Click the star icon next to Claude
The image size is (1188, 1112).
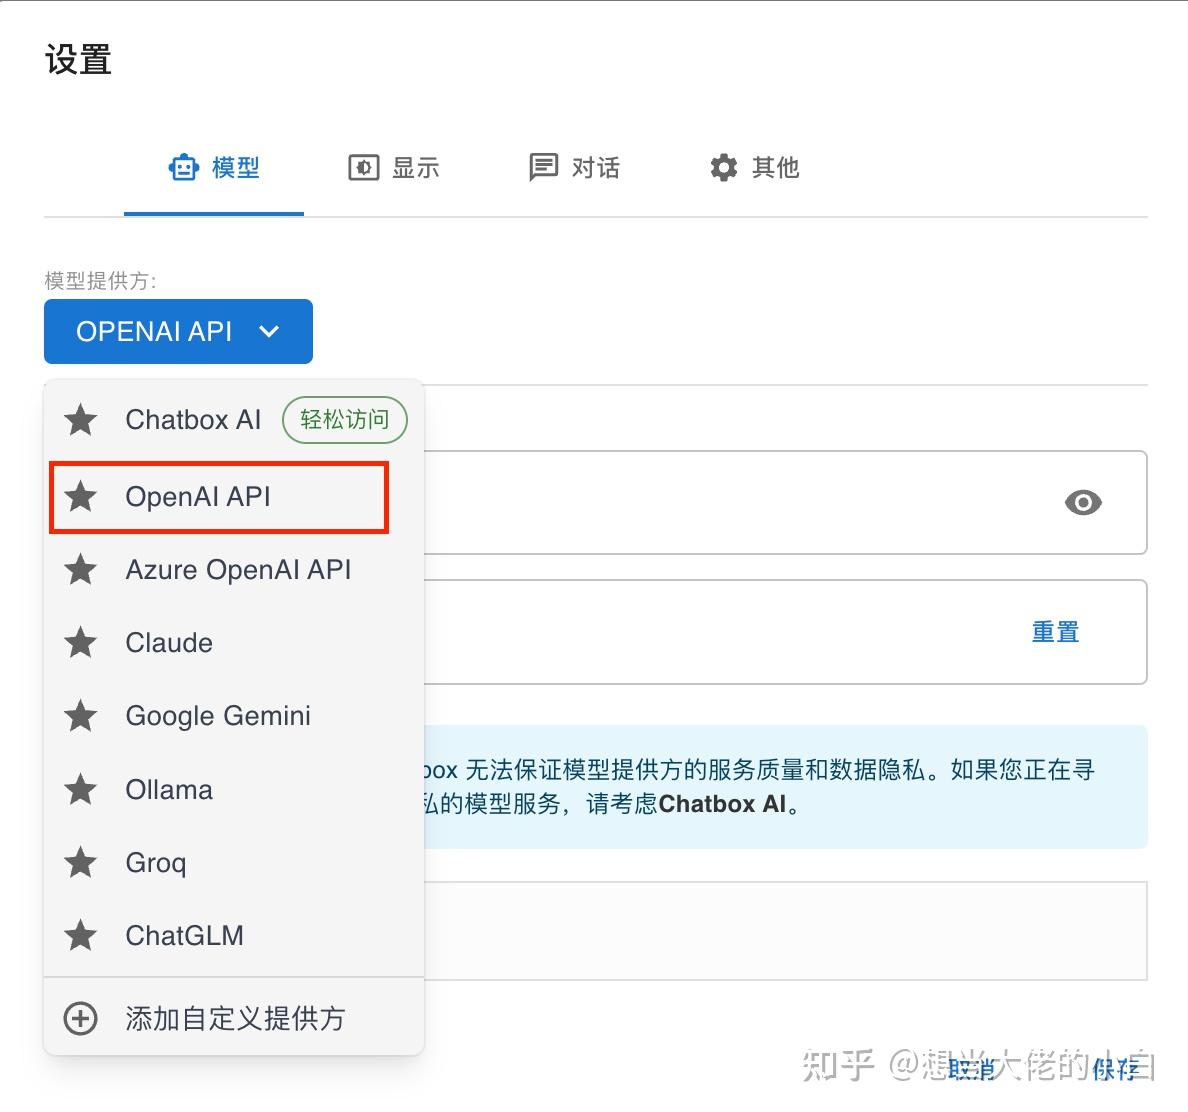(80, 643)
